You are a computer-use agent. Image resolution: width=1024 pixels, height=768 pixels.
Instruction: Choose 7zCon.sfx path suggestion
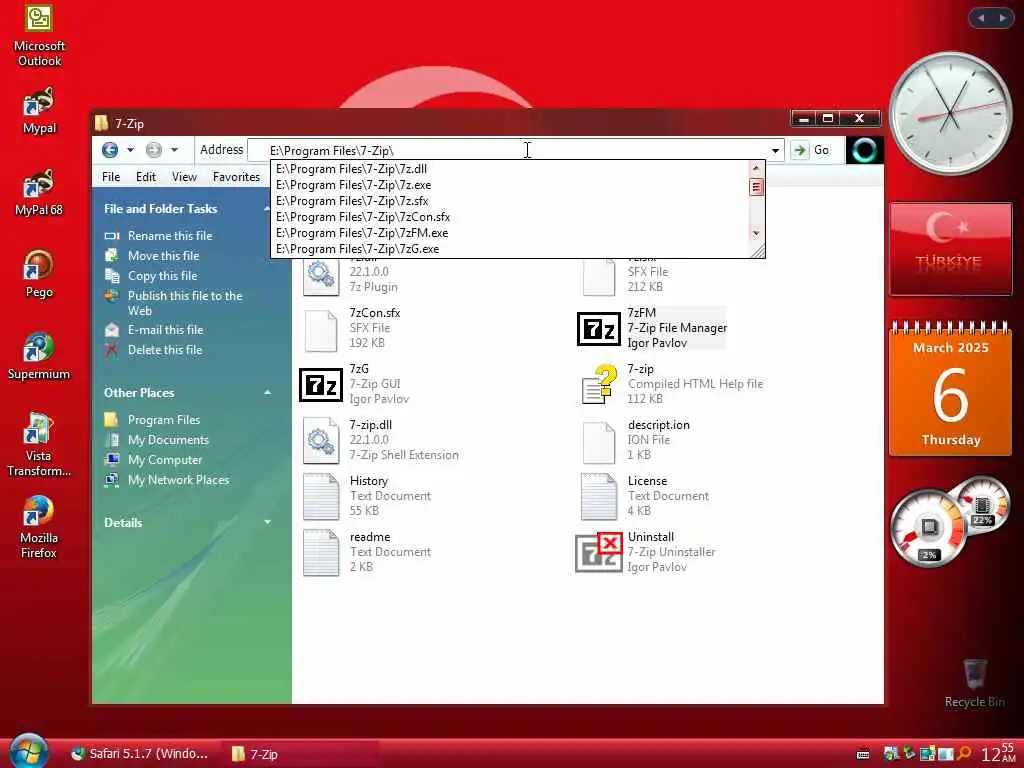pyautogui.click(x=510, y=217)
